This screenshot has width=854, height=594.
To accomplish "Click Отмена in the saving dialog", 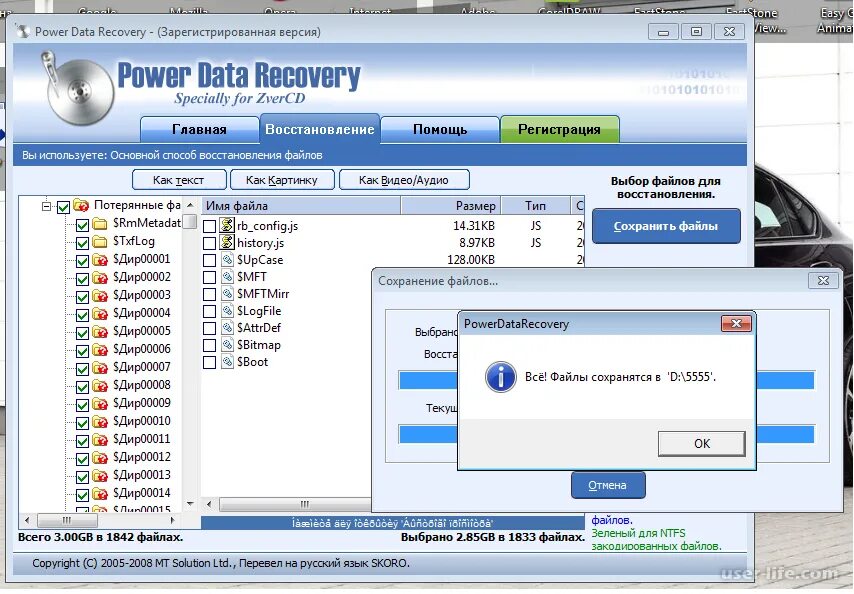I will [x=608, y=485].
